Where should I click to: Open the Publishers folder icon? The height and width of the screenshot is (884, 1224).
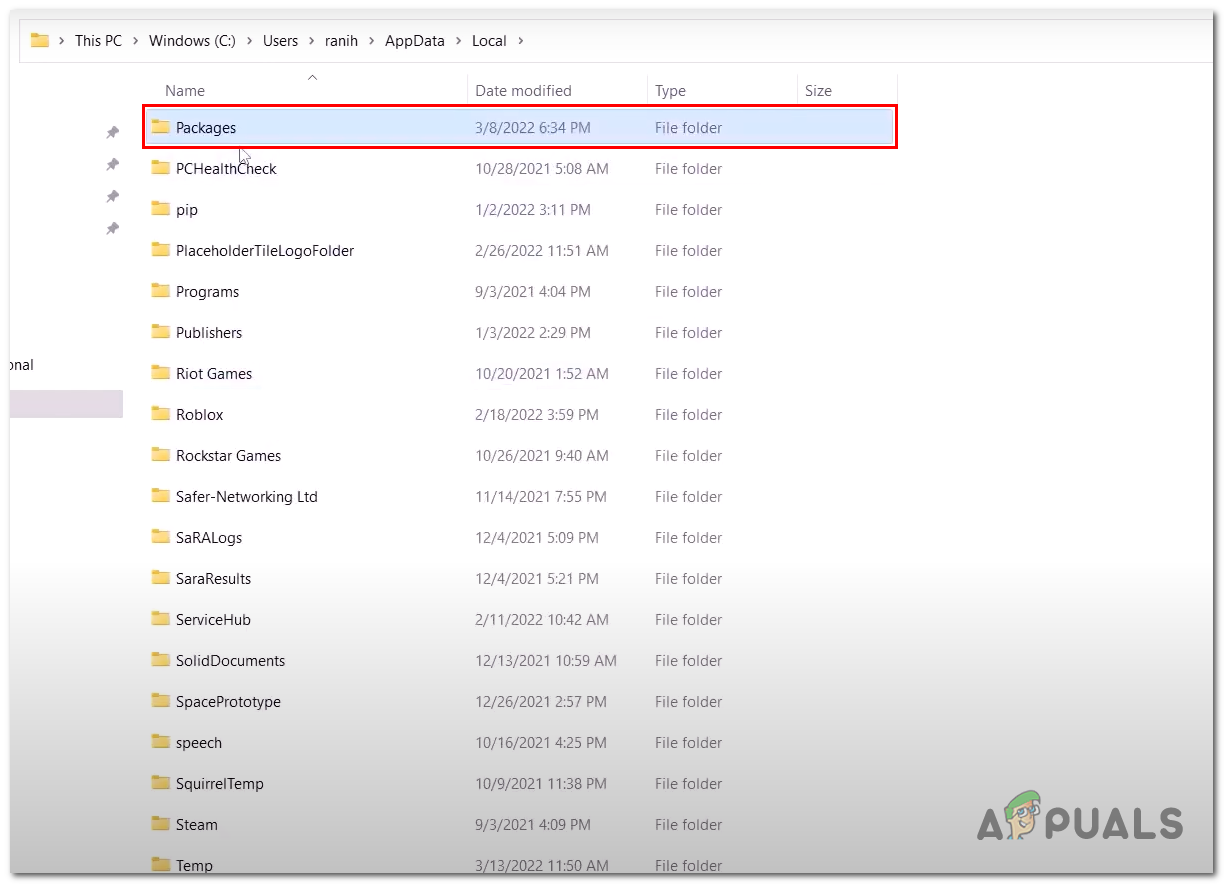pyautogui.click(x=161, y=332)
